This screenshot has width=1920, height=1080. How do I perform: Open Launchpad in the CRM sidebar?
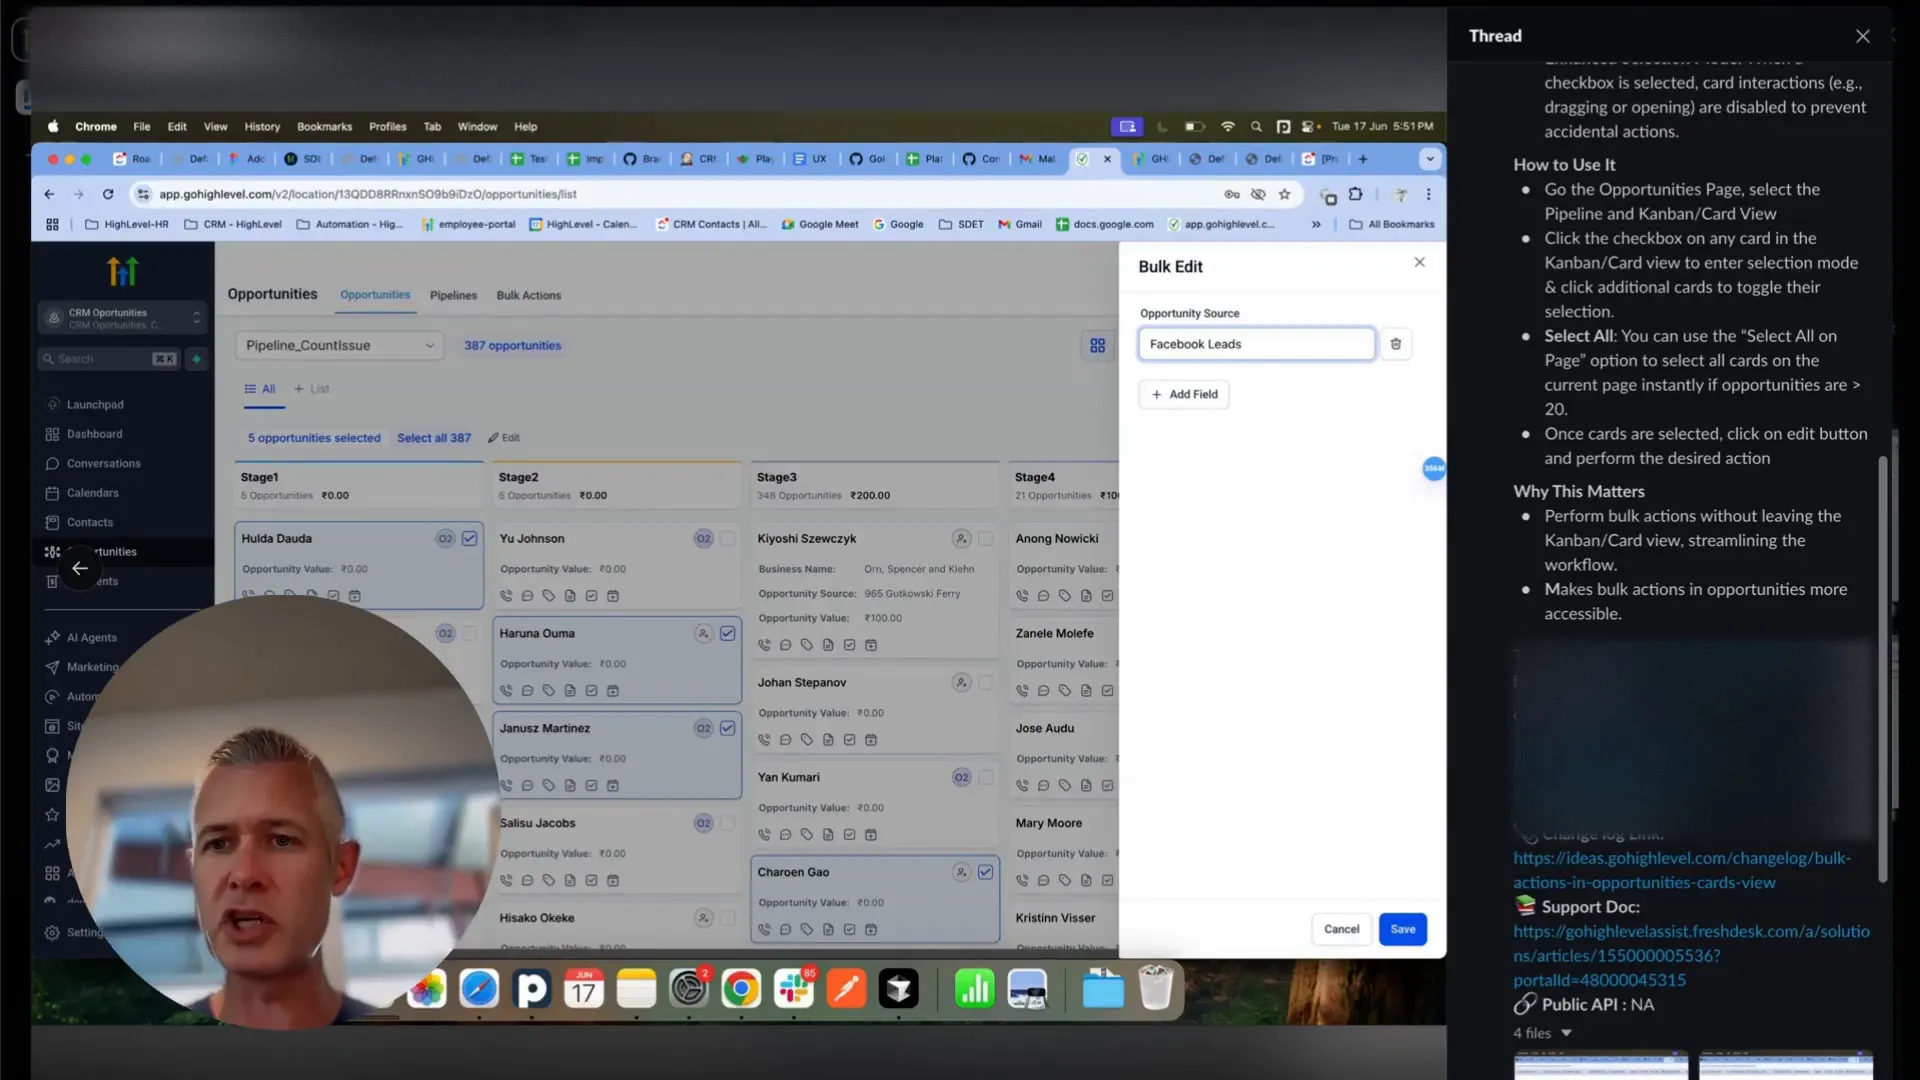tap(95, 405)
